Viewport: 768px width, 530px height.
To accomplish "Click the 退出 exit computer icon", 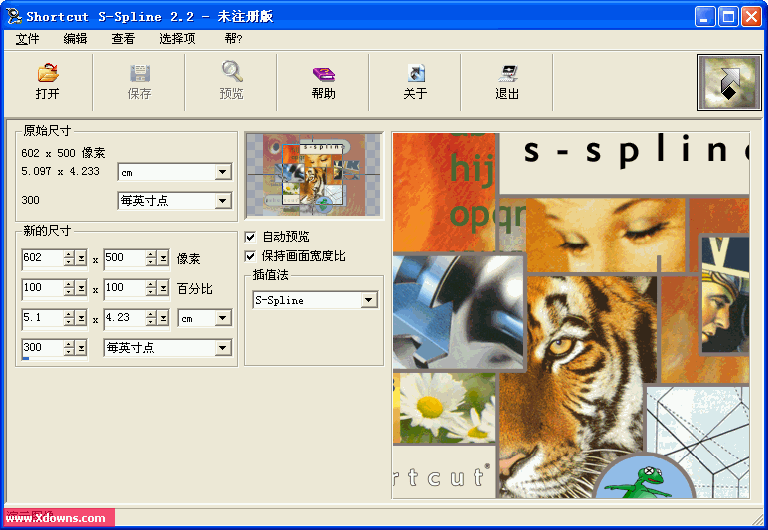I will point(507,73).
